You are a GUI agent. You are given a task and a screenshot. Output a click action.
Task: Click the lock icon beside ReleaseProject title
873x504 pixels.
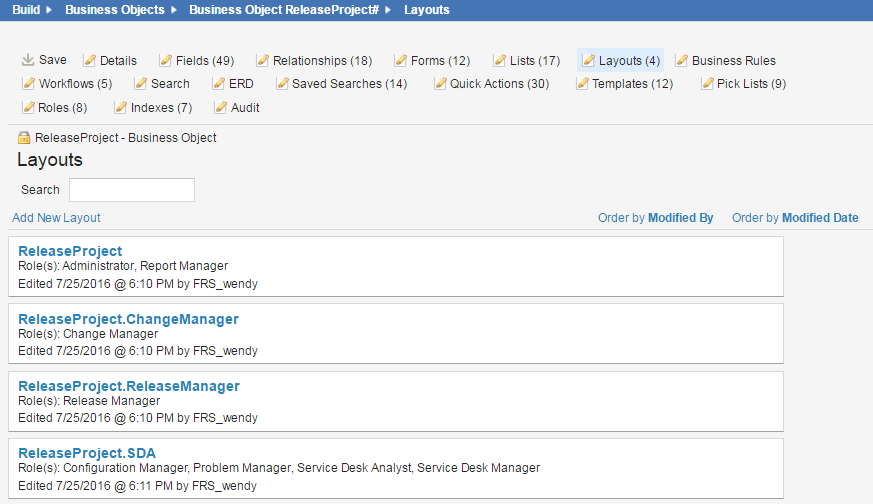coord(24,138)
